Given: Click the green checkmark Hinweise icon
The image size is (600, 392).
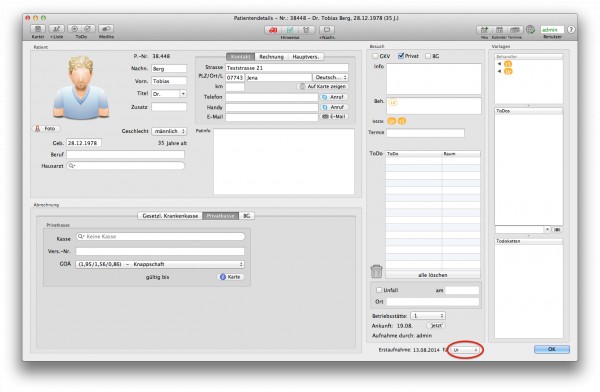Looking at the screenshot, I should pos(290,30).
